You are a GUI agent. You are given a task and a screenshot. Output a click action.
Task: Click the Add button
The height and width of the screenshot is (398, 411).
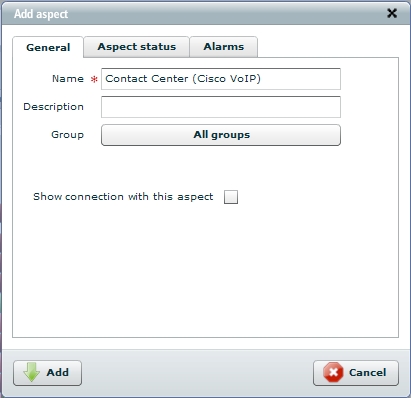point(47,373)
